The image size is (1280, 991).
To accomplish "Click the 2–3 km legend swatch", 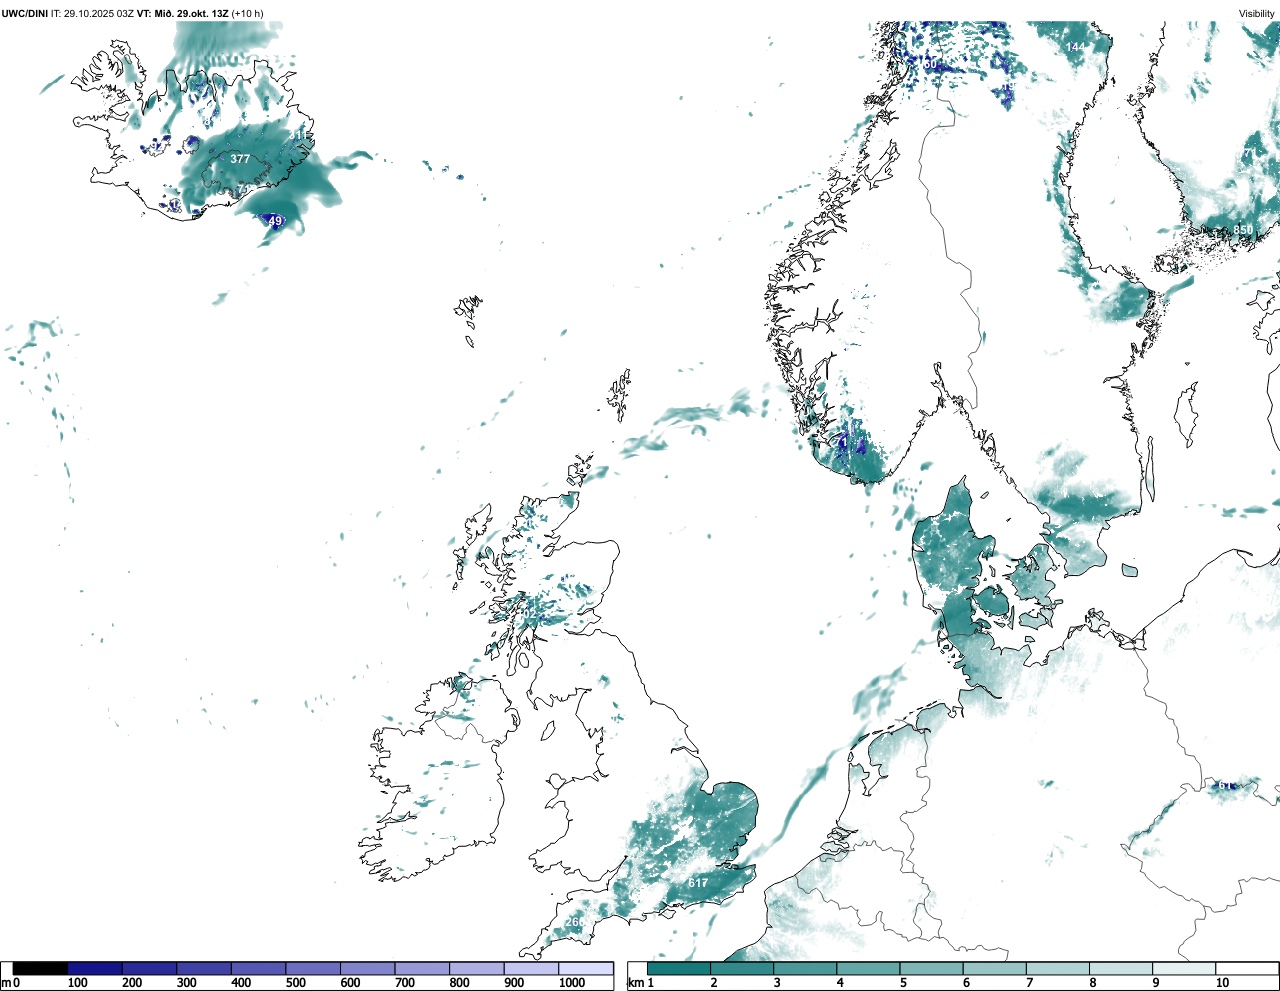I will (742, 968).
